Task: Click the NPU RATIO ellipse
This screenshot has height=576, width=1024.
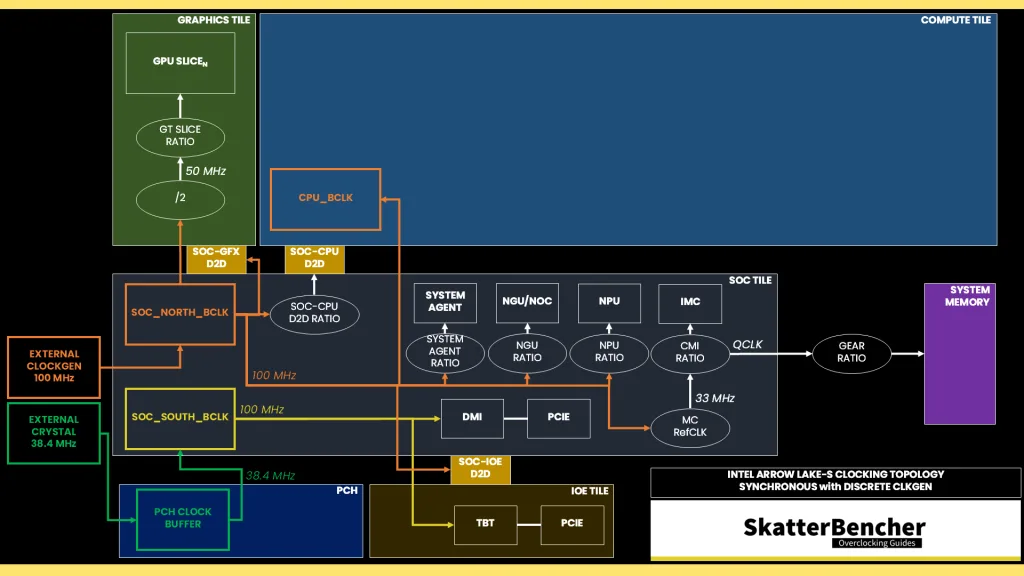Action: pos(609,353)
